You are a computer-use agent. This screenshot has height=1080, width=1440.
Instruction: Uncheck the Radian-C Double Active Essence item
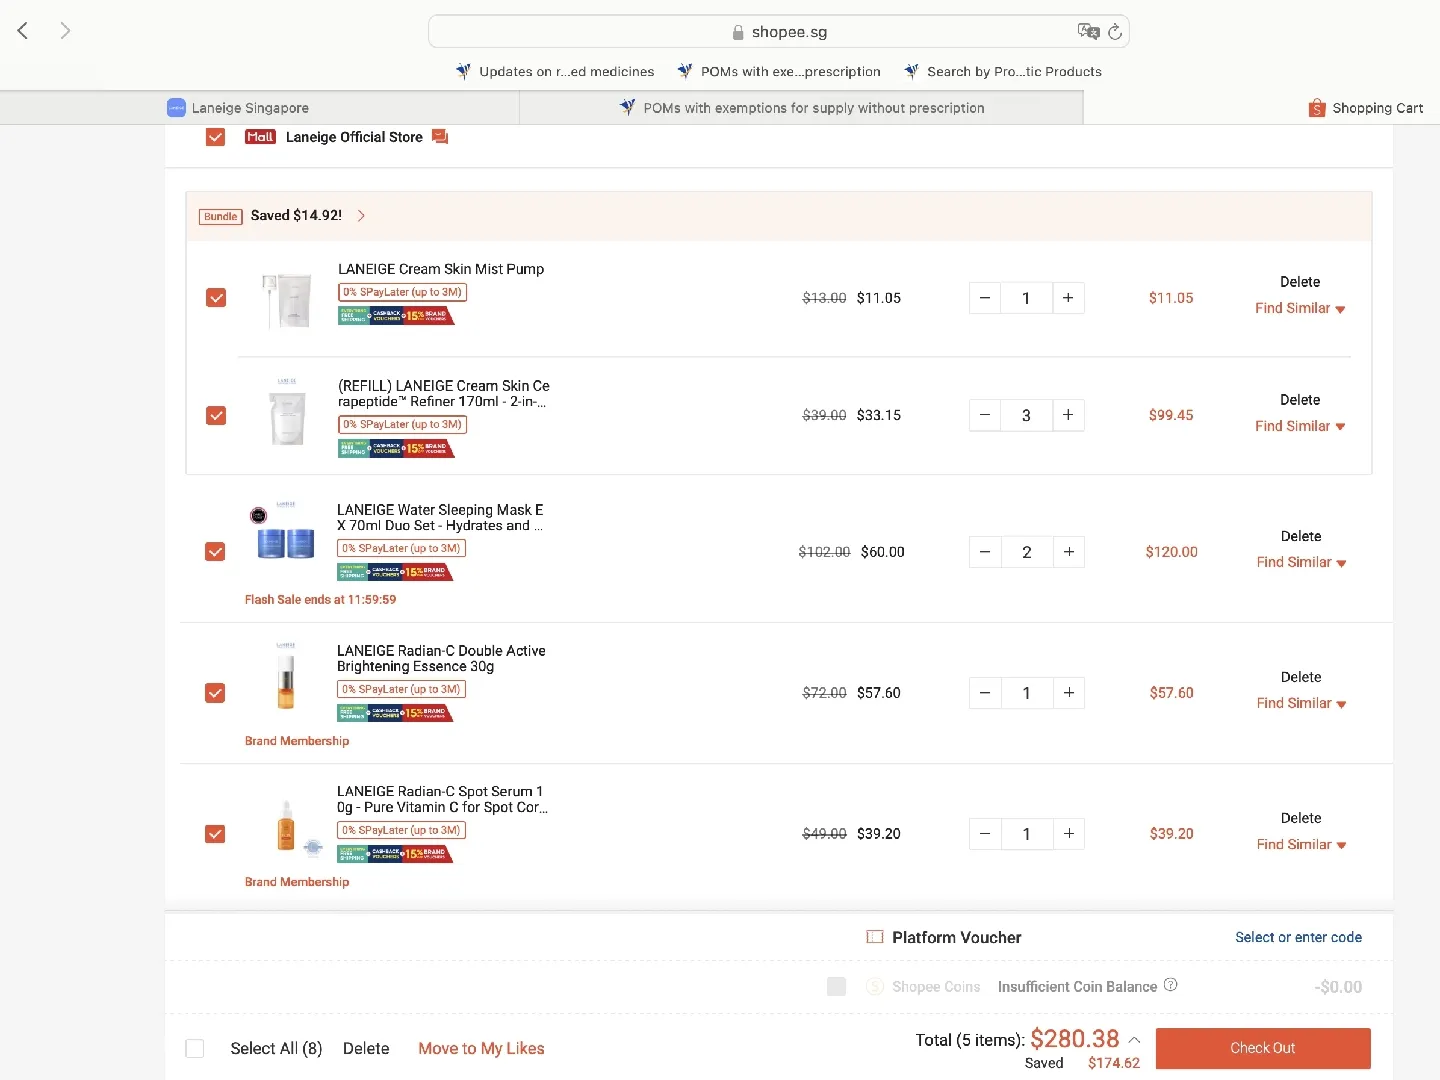click(x=215, y=693)
